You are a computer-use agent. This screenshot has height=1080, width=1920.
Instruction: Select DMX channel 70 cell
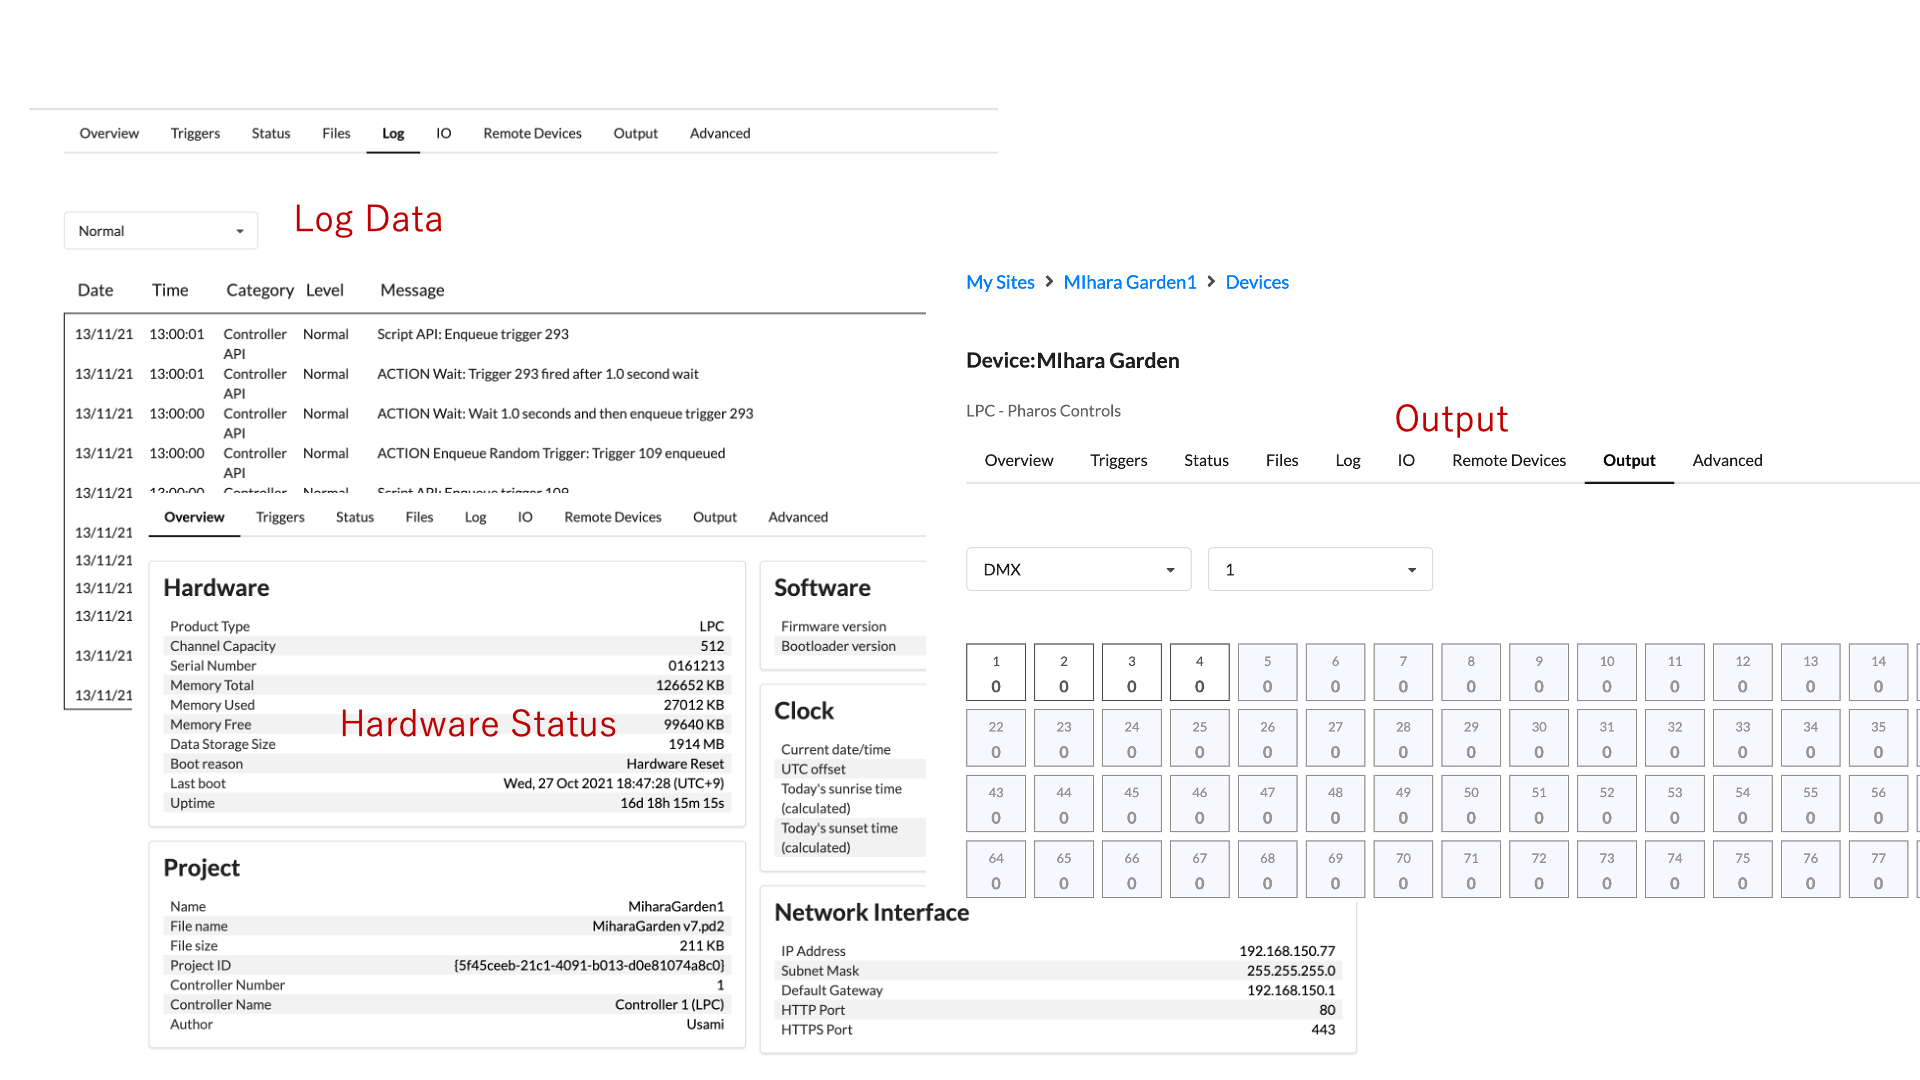coord(1403,869)
